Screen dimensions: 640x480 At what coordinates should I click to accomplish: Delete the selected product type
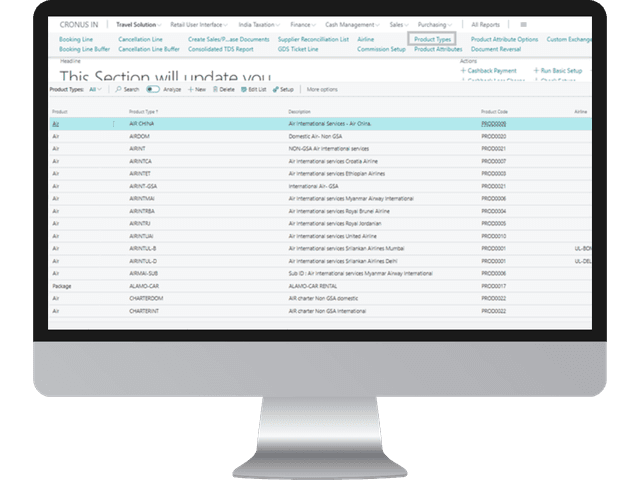coord(224,89)
